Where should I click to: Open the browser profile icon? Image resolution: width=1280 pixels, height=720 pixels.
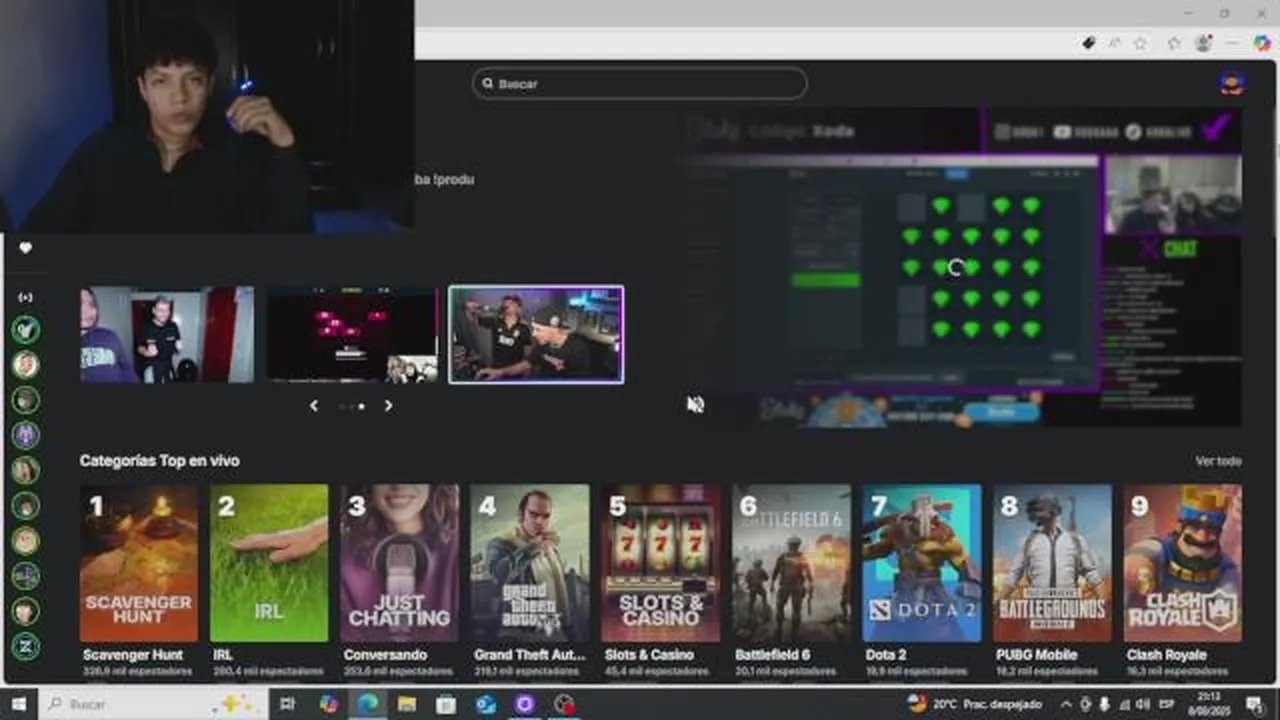pyautogui.click(x=1204, y=43)
